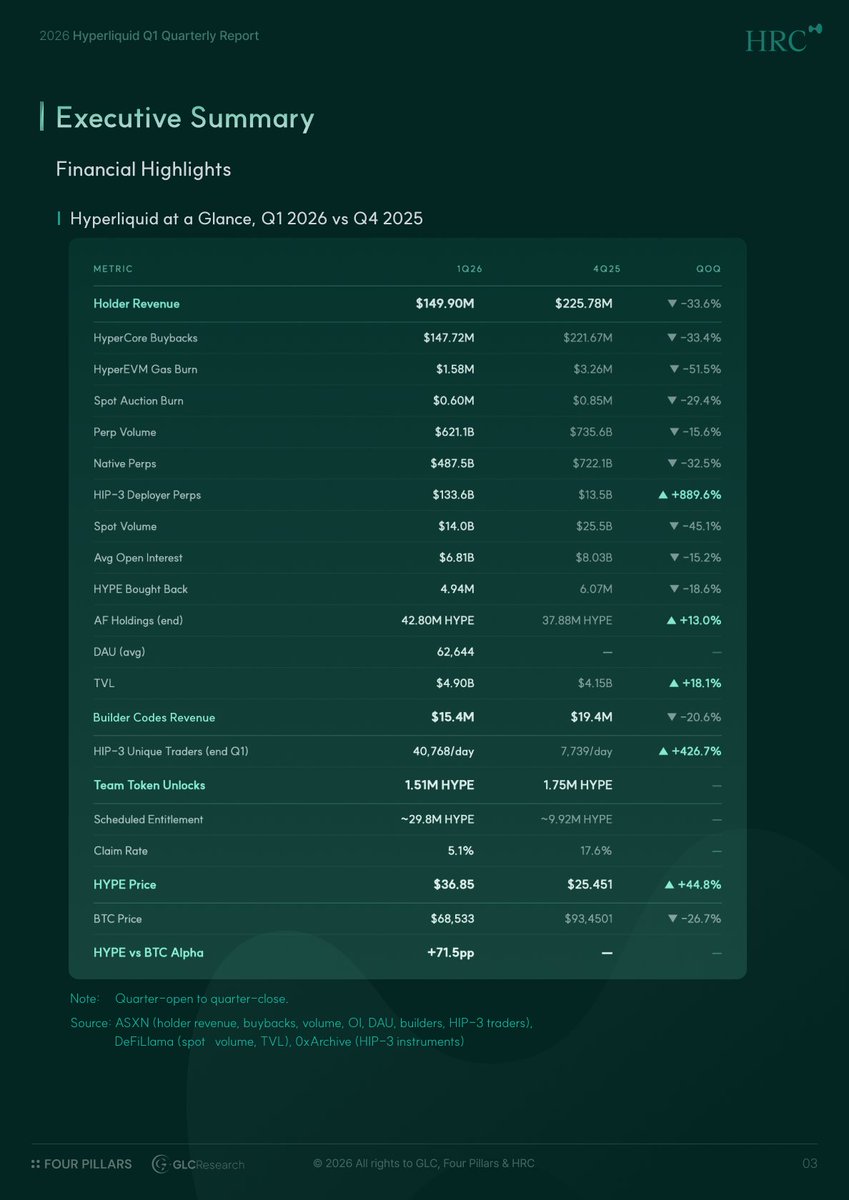Click the $25.5B spot volume value
The image size is (849, 1200).
point(593,527)
